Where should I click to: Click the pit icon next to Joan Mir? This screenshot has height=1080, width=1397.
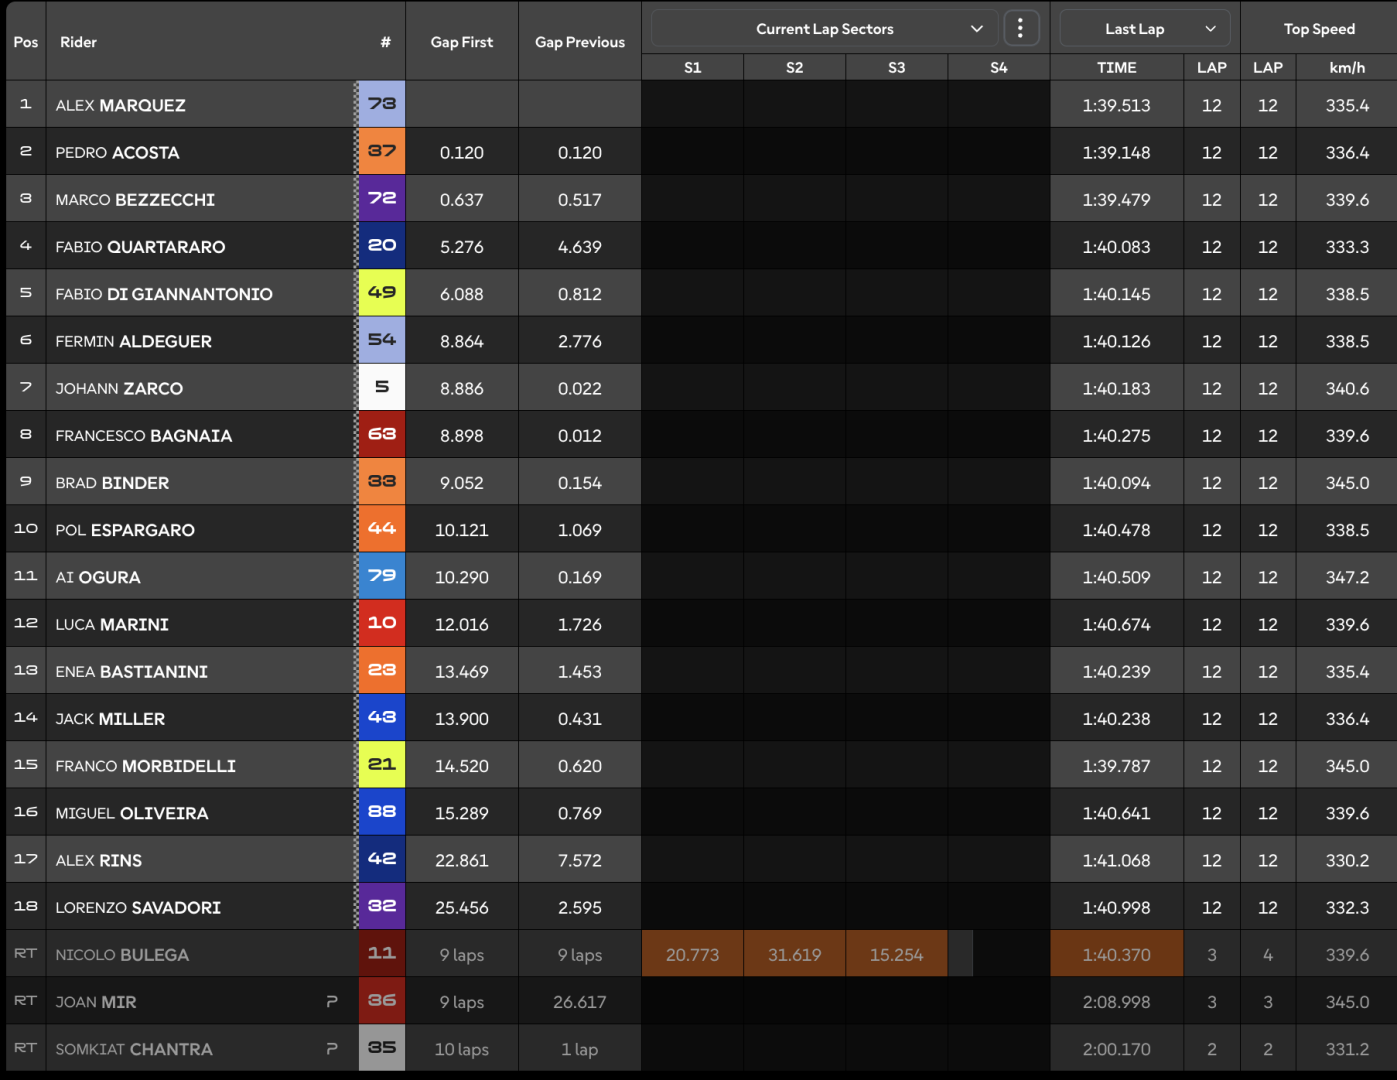(x=332, y=1002)
